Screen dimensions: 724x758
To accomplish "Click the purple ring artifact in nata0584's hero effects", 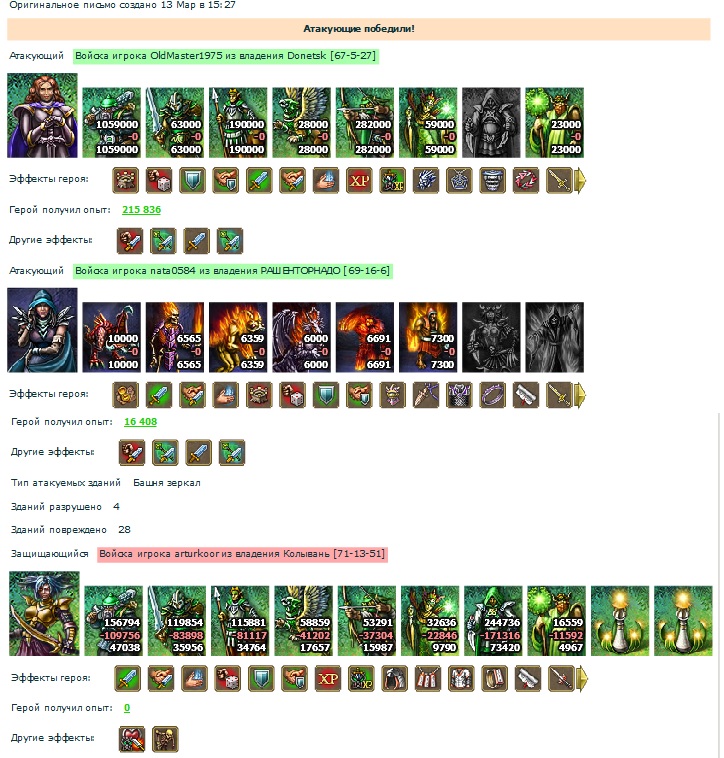I will (x=492, y=395).
